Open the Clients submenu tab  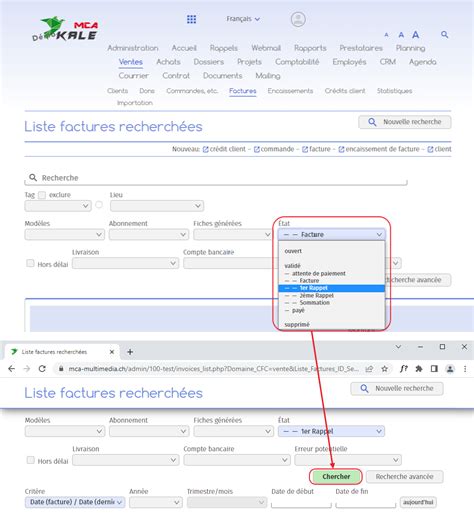(117, 91)
